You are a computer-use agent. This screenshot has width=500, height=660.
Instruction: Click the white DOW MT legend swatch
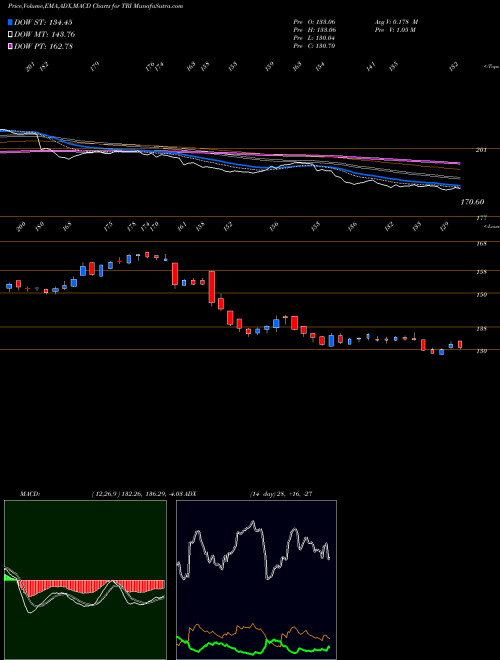pyautogui.click(x=10, y=34)
